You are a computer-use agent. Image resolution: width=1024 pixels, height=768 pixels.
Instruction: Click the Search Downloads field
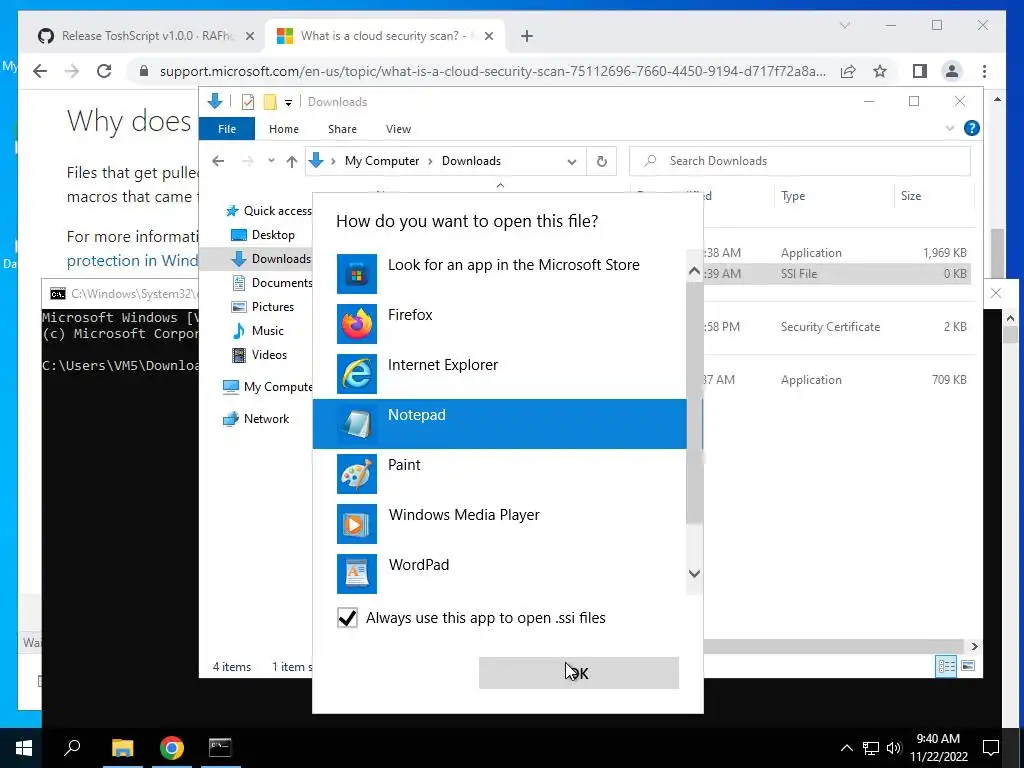click(799, 161)
